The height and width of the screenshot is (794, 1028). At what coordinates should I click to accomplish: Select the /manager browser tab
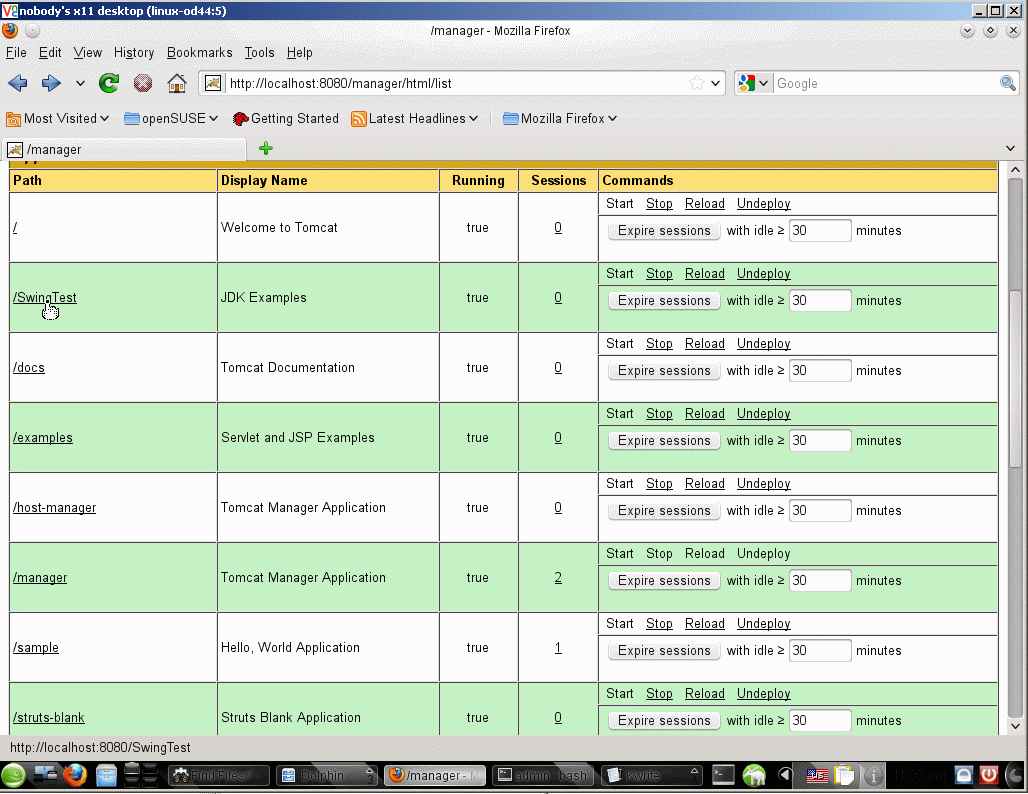(x=125, y=149)
